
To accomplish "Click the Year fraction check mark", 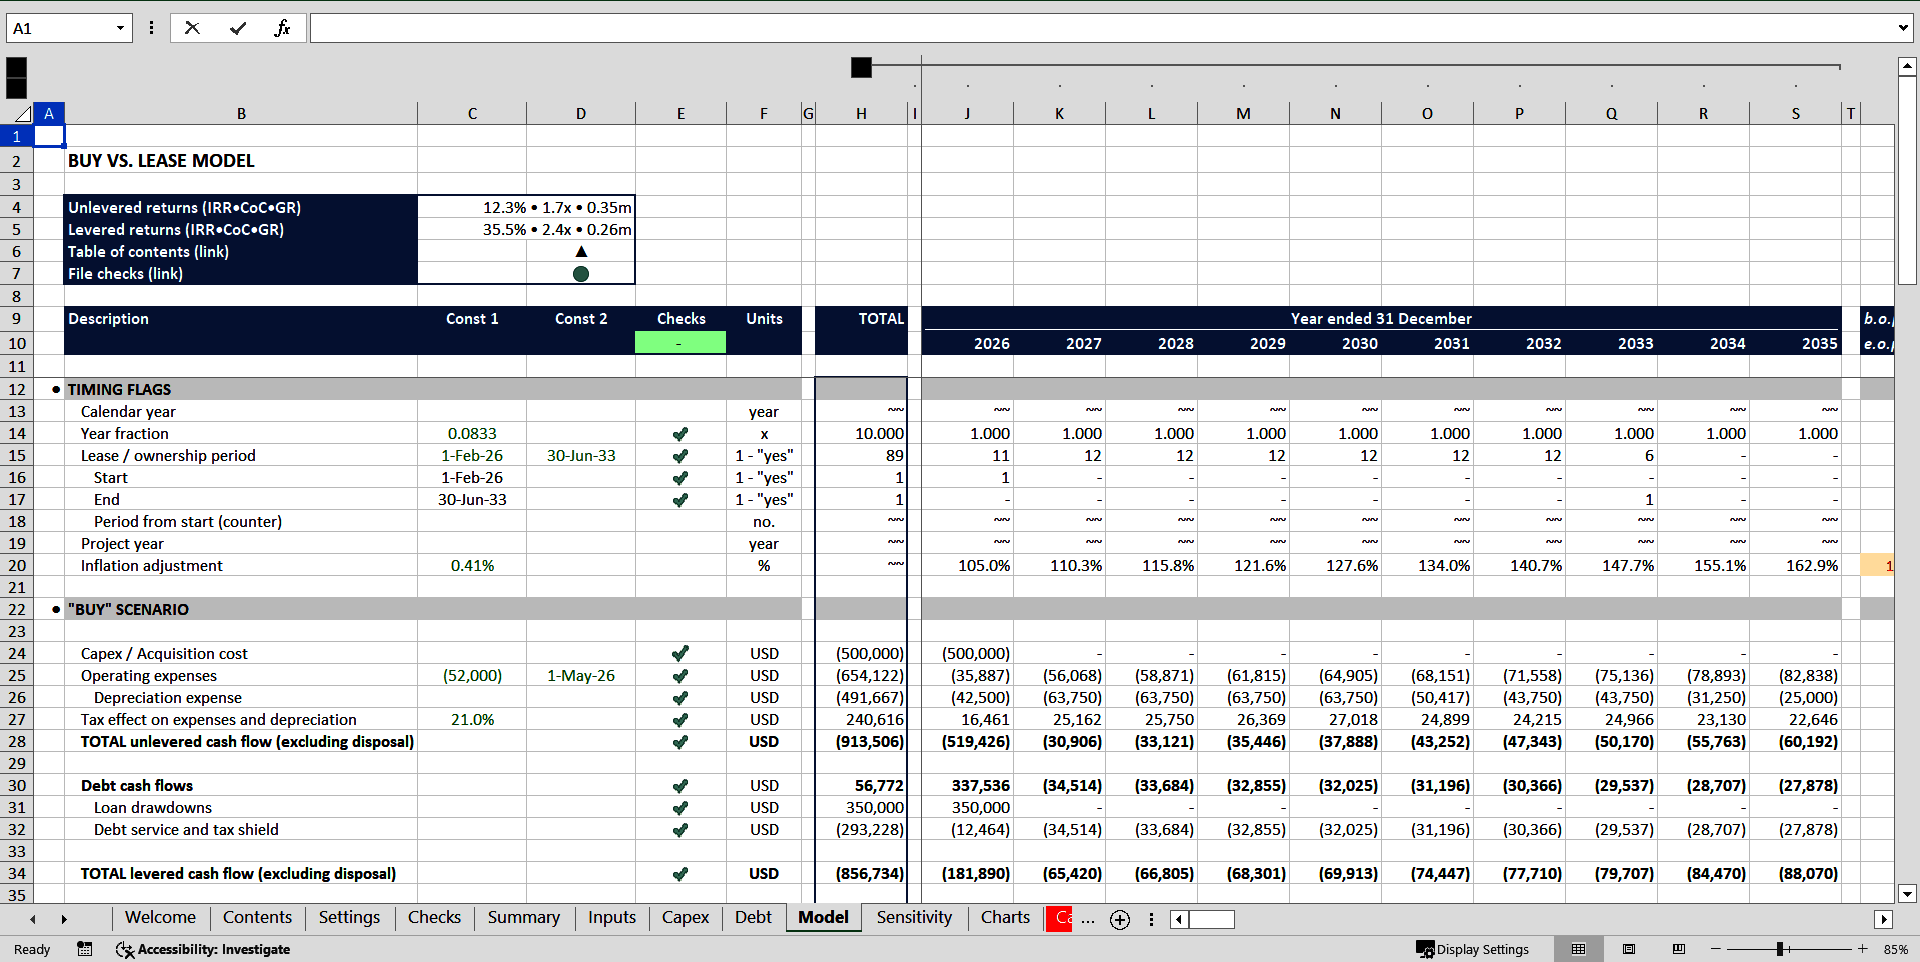I will [680, 433].
